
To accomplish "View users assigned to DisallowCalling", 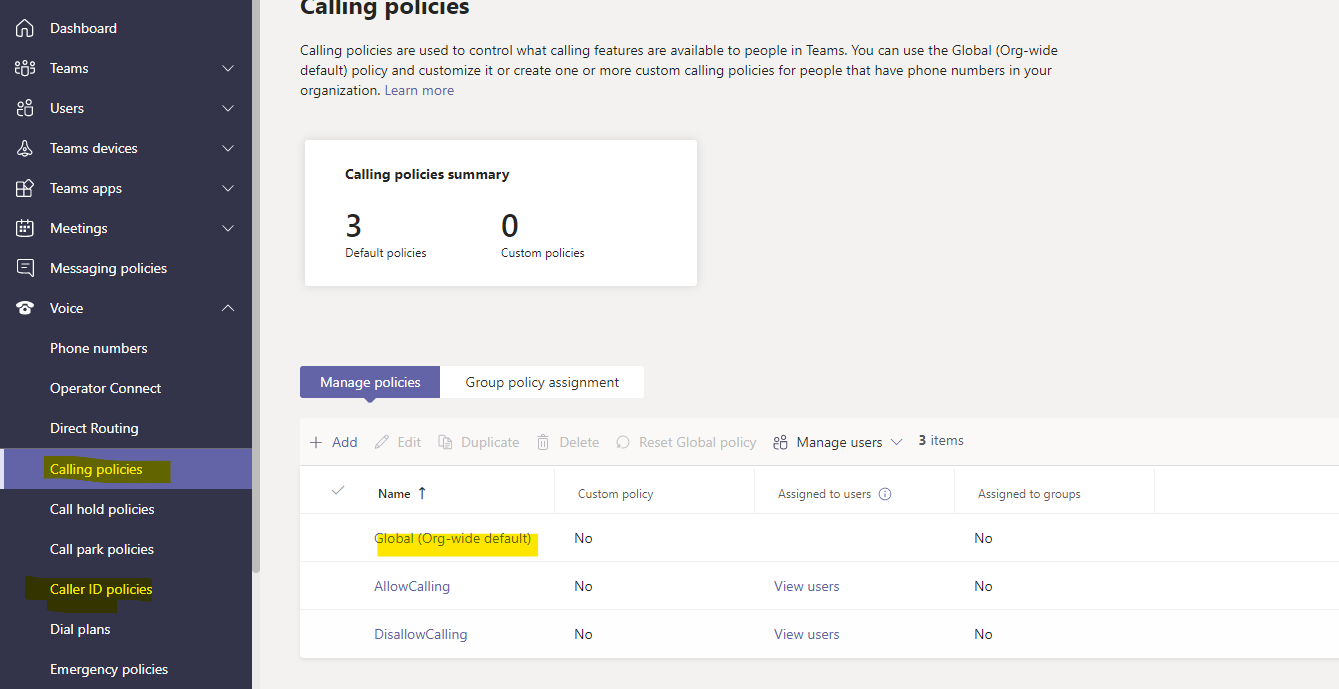I will 806,634.
